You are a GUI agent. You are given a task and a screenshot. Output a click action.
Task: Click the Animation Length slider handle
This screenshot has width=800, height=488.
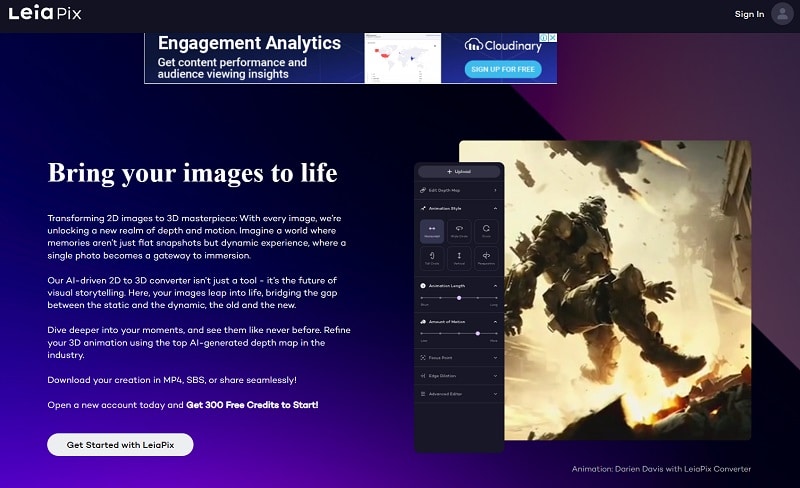click(x=459, y=298)
